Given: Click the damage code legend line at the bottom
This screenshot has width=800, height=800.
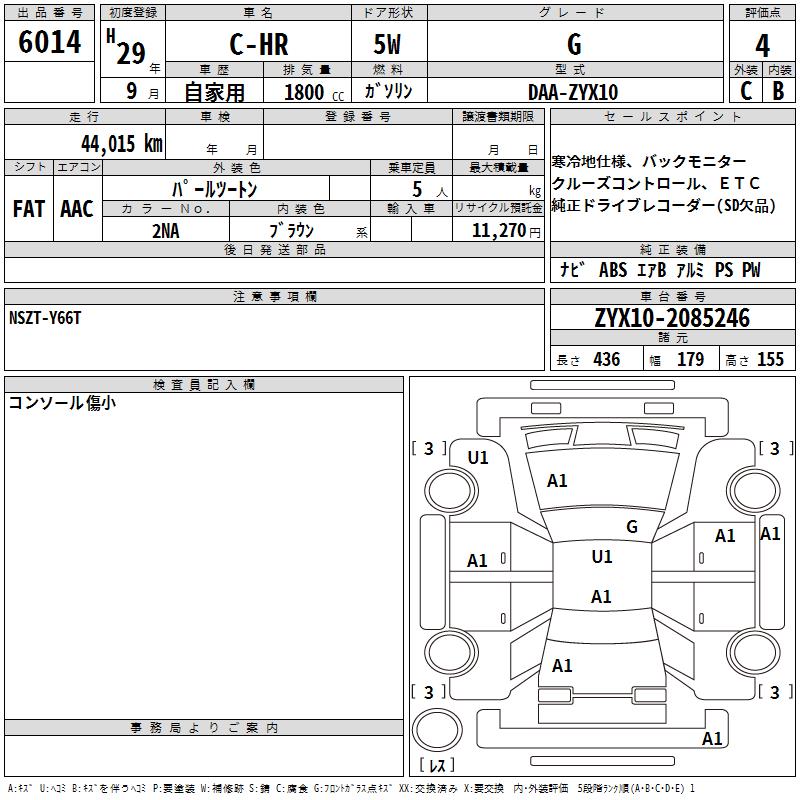Looking at the screenshot, I should point(351,788).
